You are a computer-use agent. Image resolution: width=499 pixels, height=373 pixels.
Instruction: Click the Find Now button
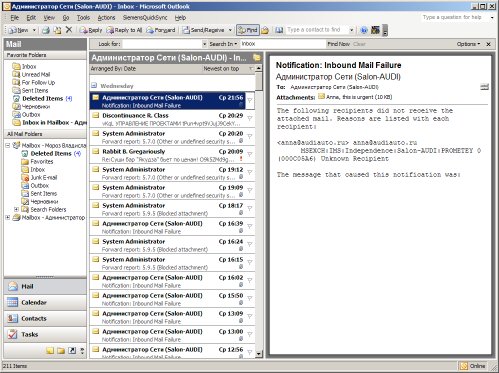[x=338, y=44]
